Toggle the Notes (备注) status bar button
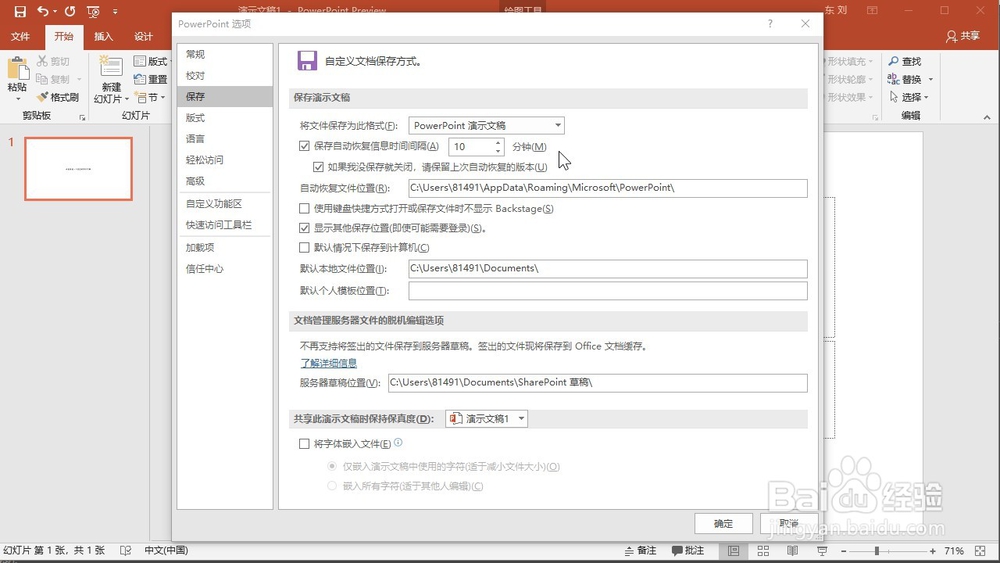Viewport: 1000px width, 563px height. point(640,551)
